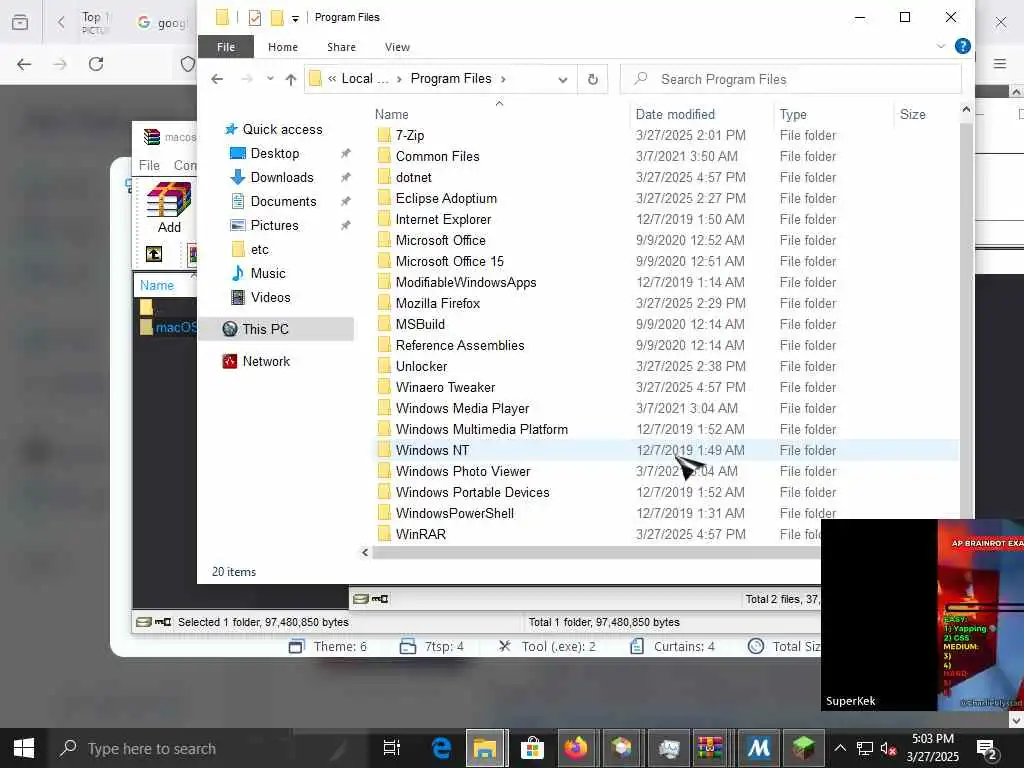The height and width of the screenshot is (768, 1024).
Task: Open WinRAR from taskbar
Action: point(710,748)
